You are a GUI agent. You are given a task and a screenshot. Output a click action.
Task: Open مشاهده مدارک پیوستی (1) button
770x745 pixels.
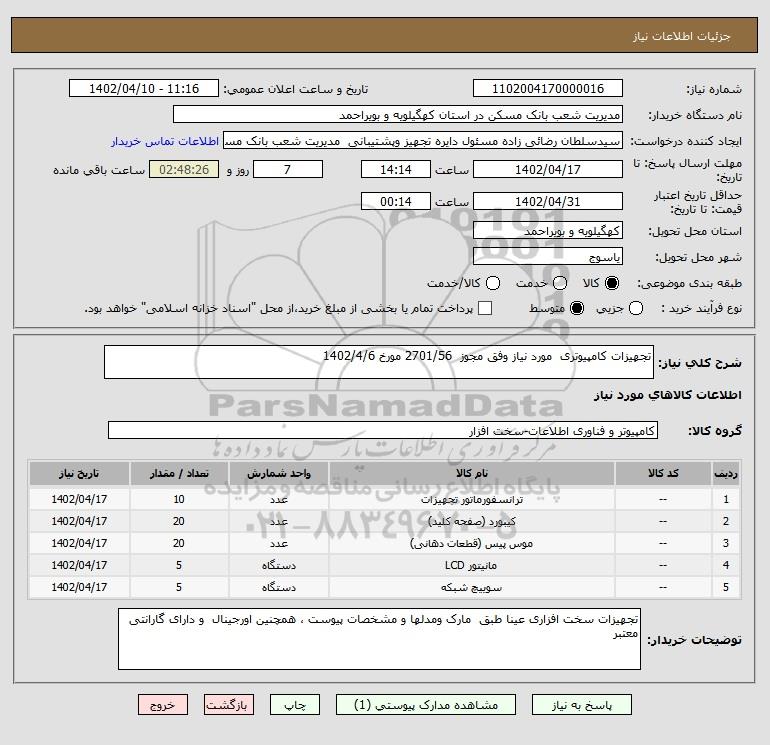tap(426, 705)
